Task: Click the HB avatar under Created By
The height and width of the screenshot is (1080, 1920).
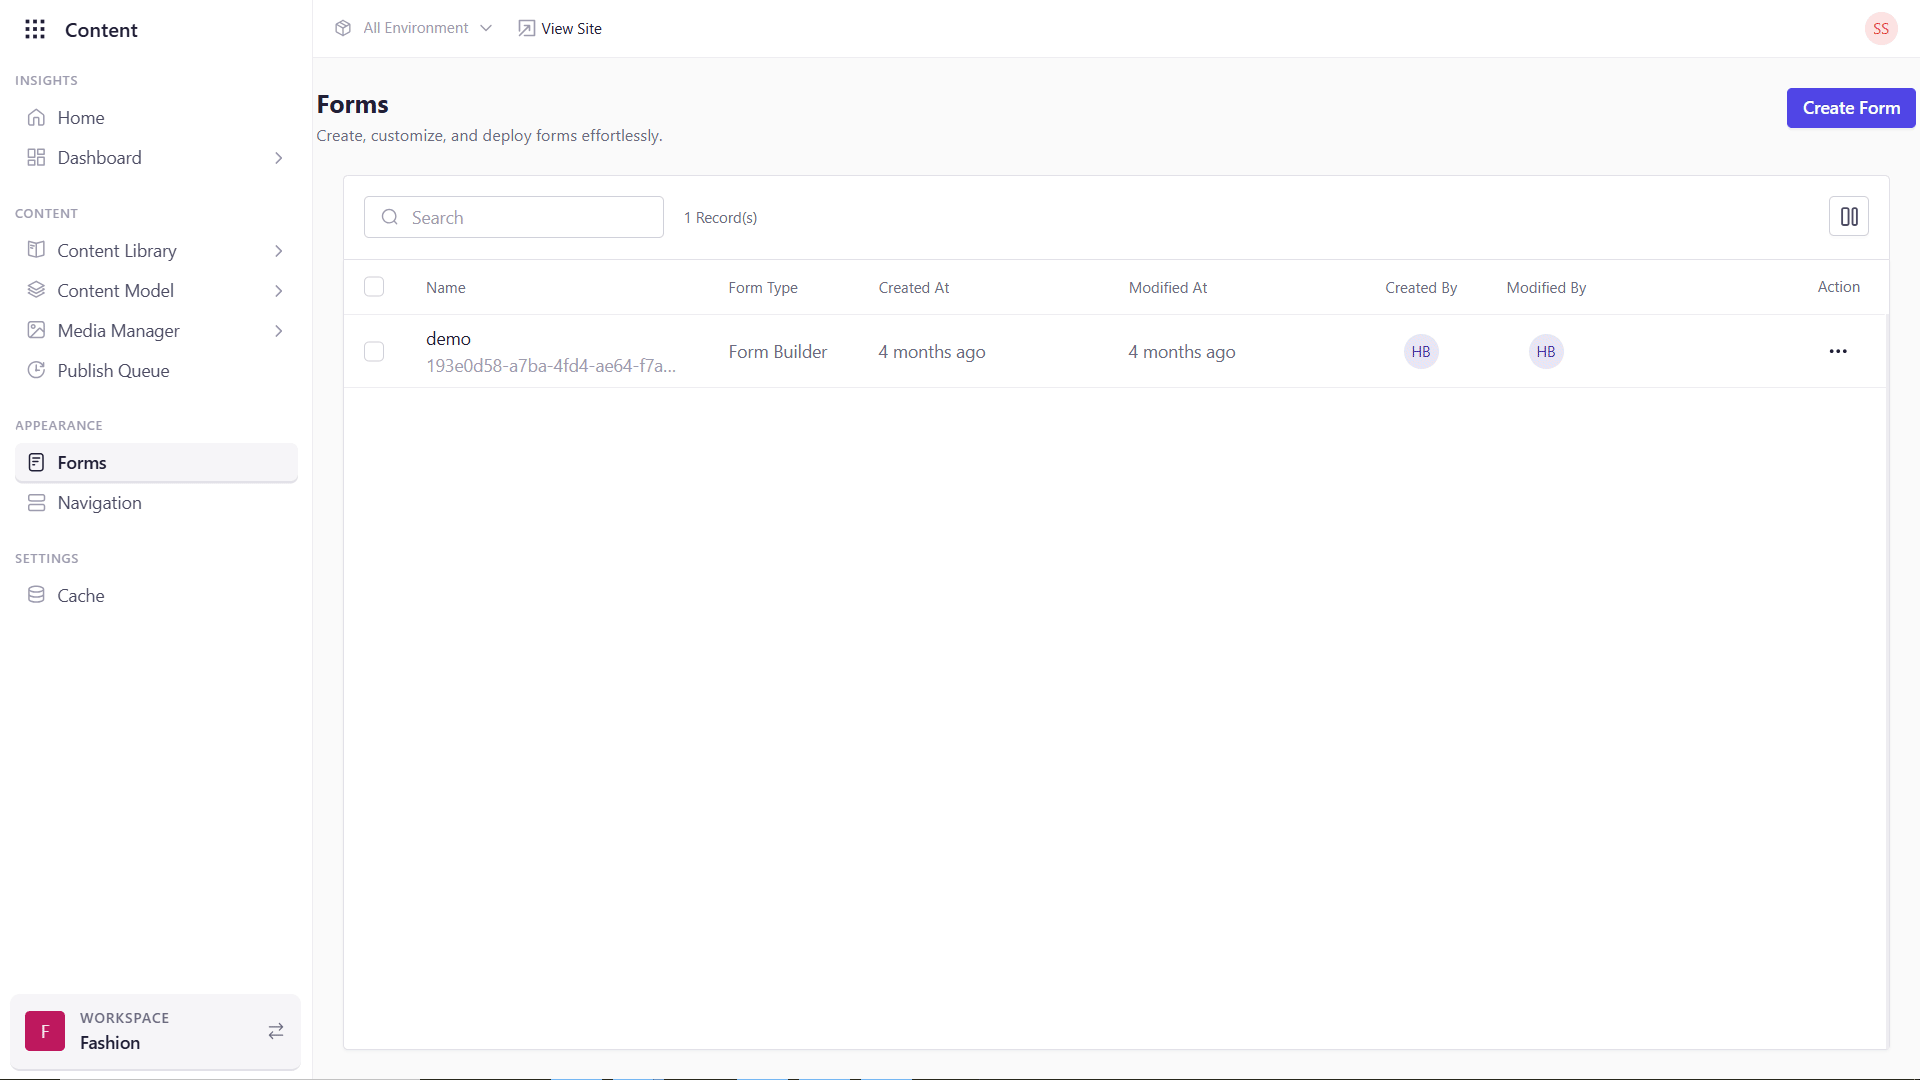Action: 1420,352
